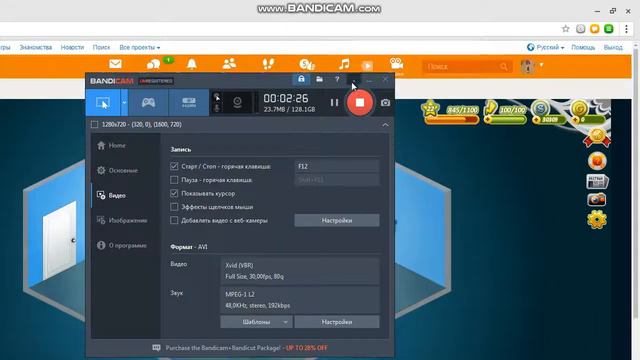Open chat messages icon in orange bar

pyautogui.click(x=153, y=64)
